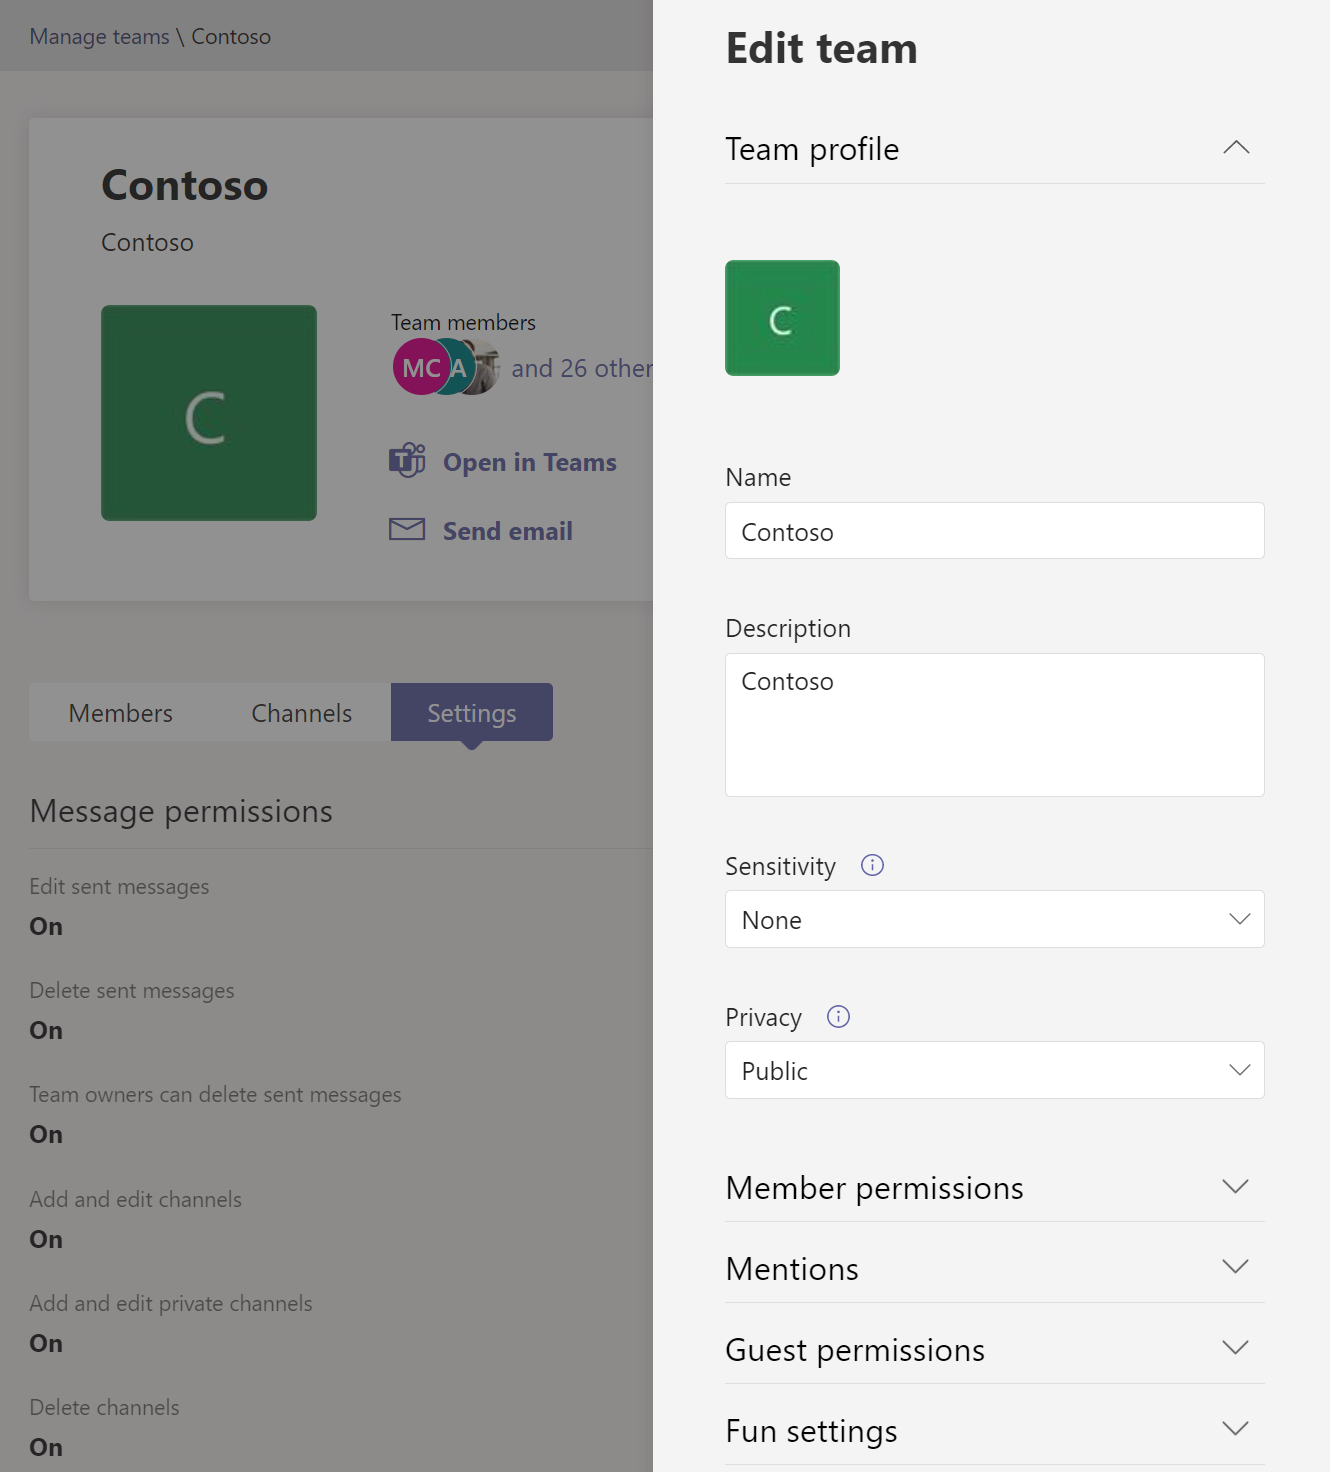Click the 'Edit team' panel heading
Viewport: 1330px width, 1472px height.
(x=821, y=48)
